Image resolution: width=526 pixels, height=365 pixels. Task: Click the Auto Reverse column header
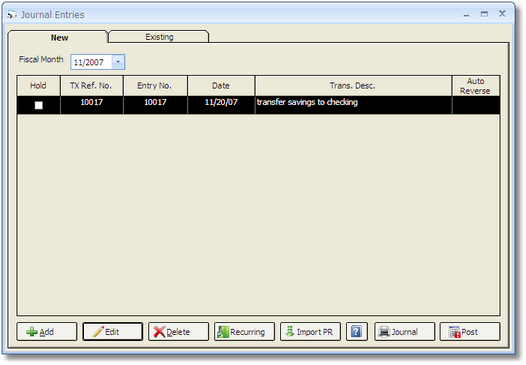(476, 86)
